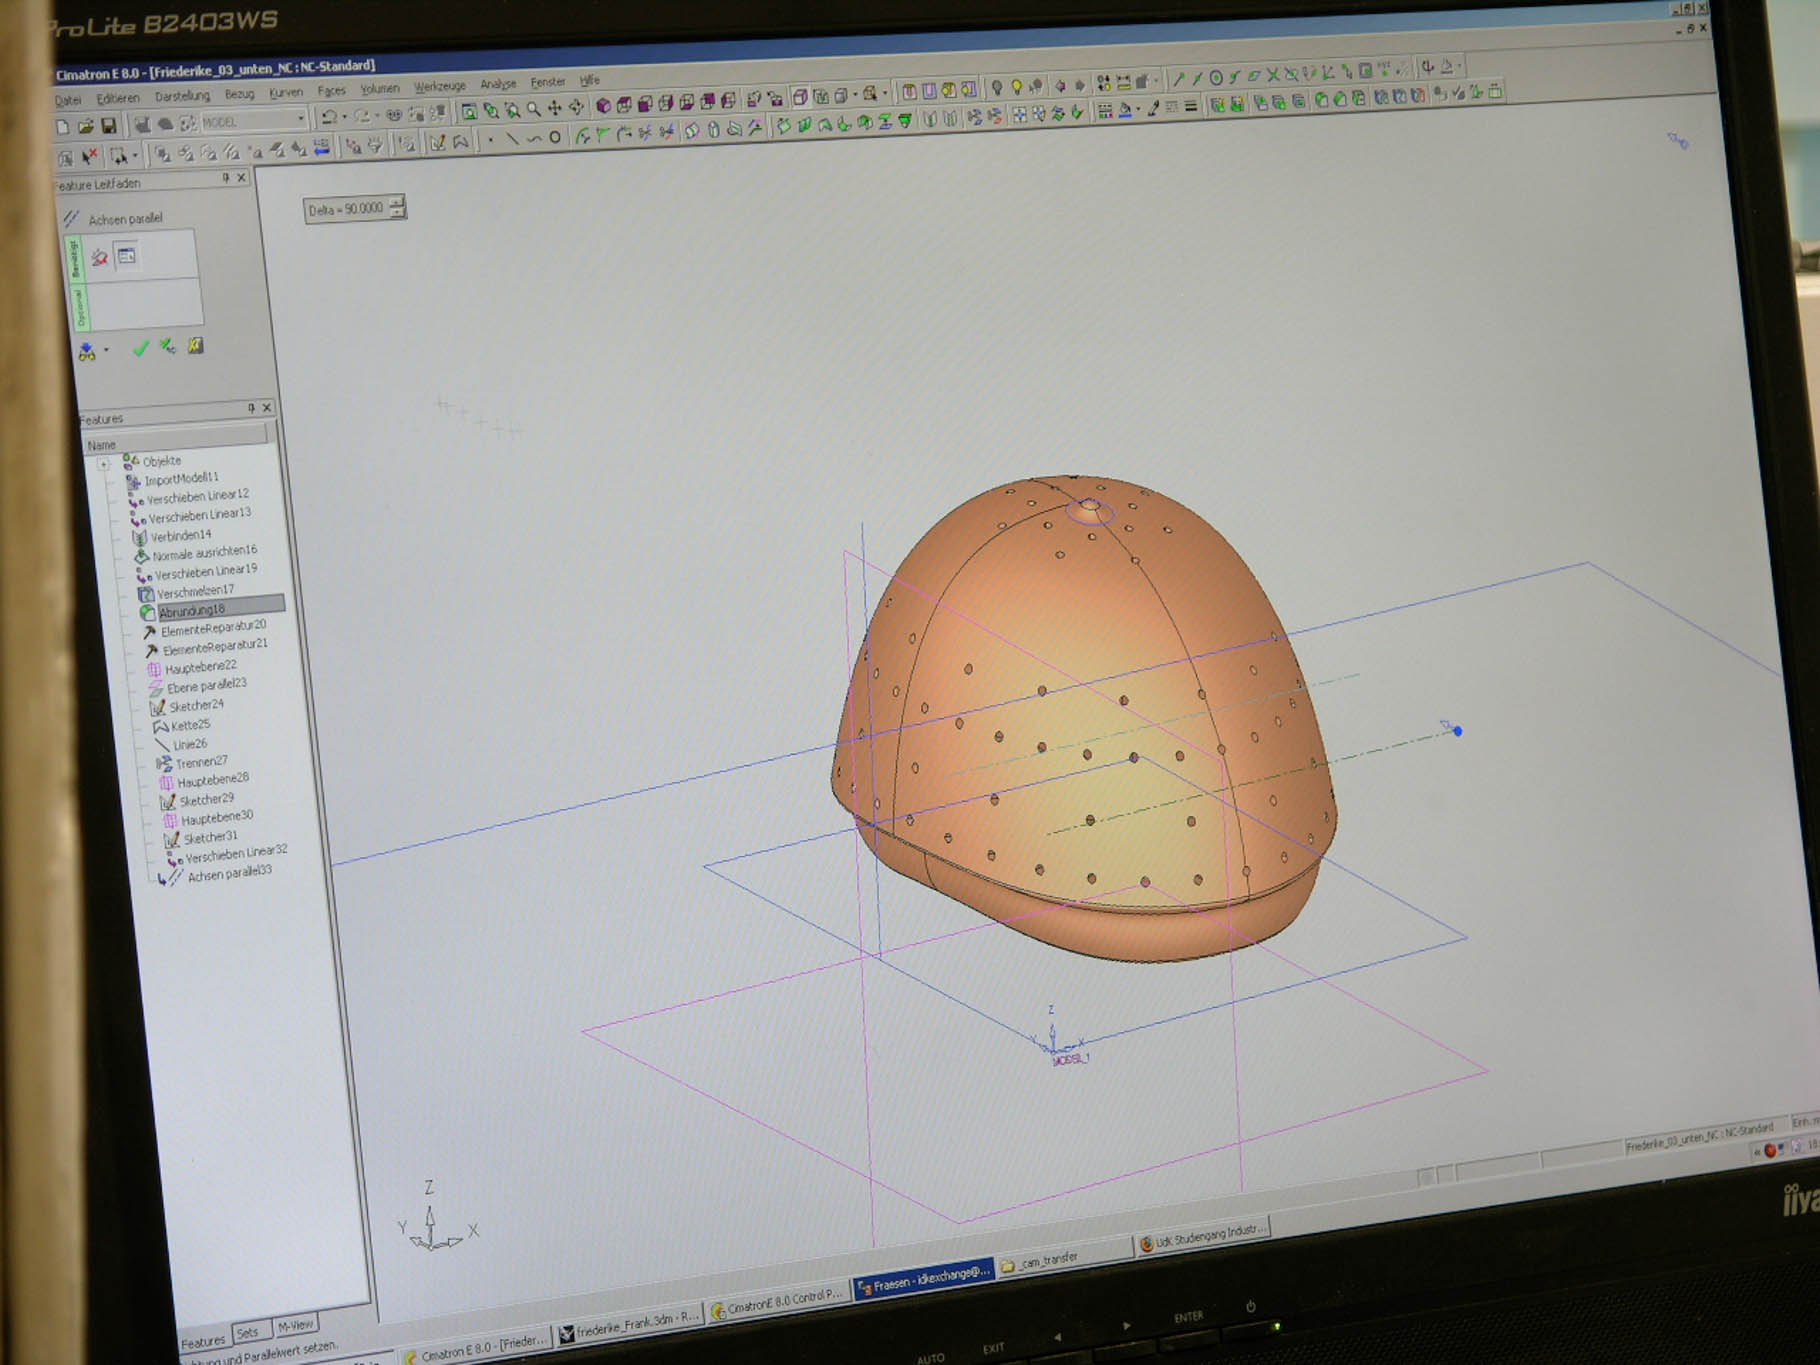This screenshot has width=1820, height=1365.
Task: Expand the Objekte tree node
Action: tap(104, 464)
